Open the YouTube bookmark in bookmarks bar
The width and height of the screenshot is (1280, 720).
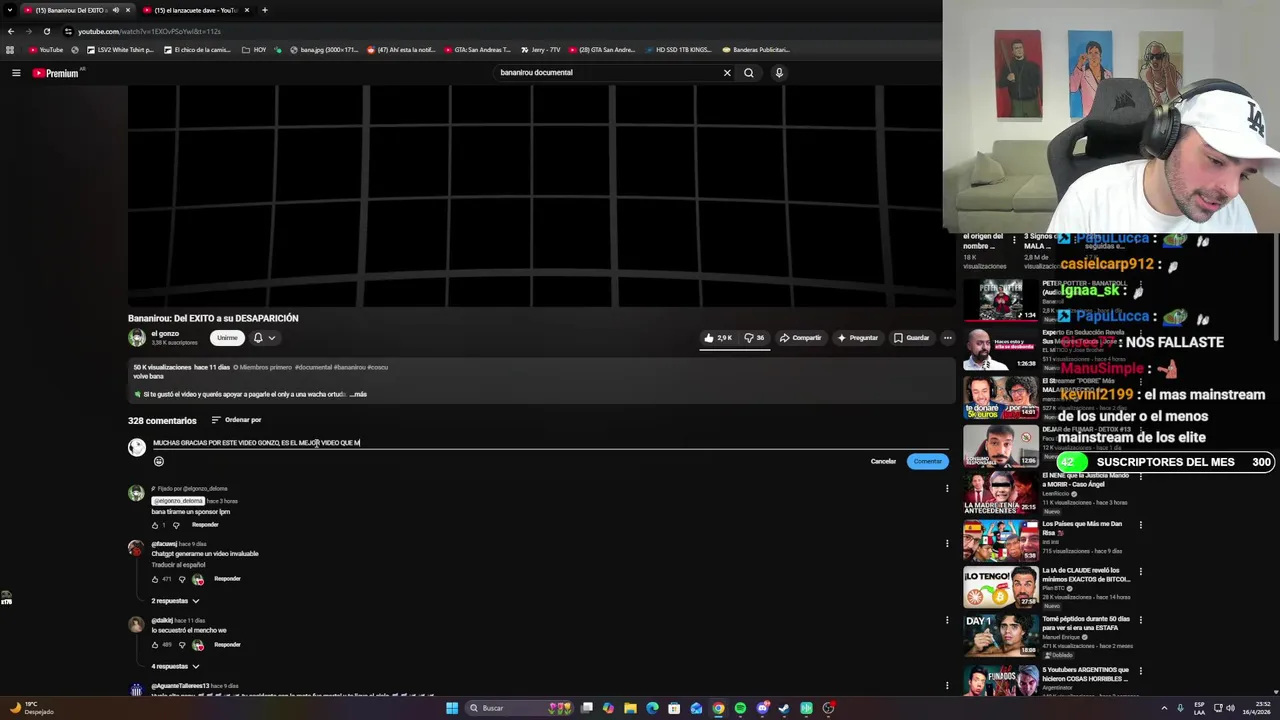[46, 50]
